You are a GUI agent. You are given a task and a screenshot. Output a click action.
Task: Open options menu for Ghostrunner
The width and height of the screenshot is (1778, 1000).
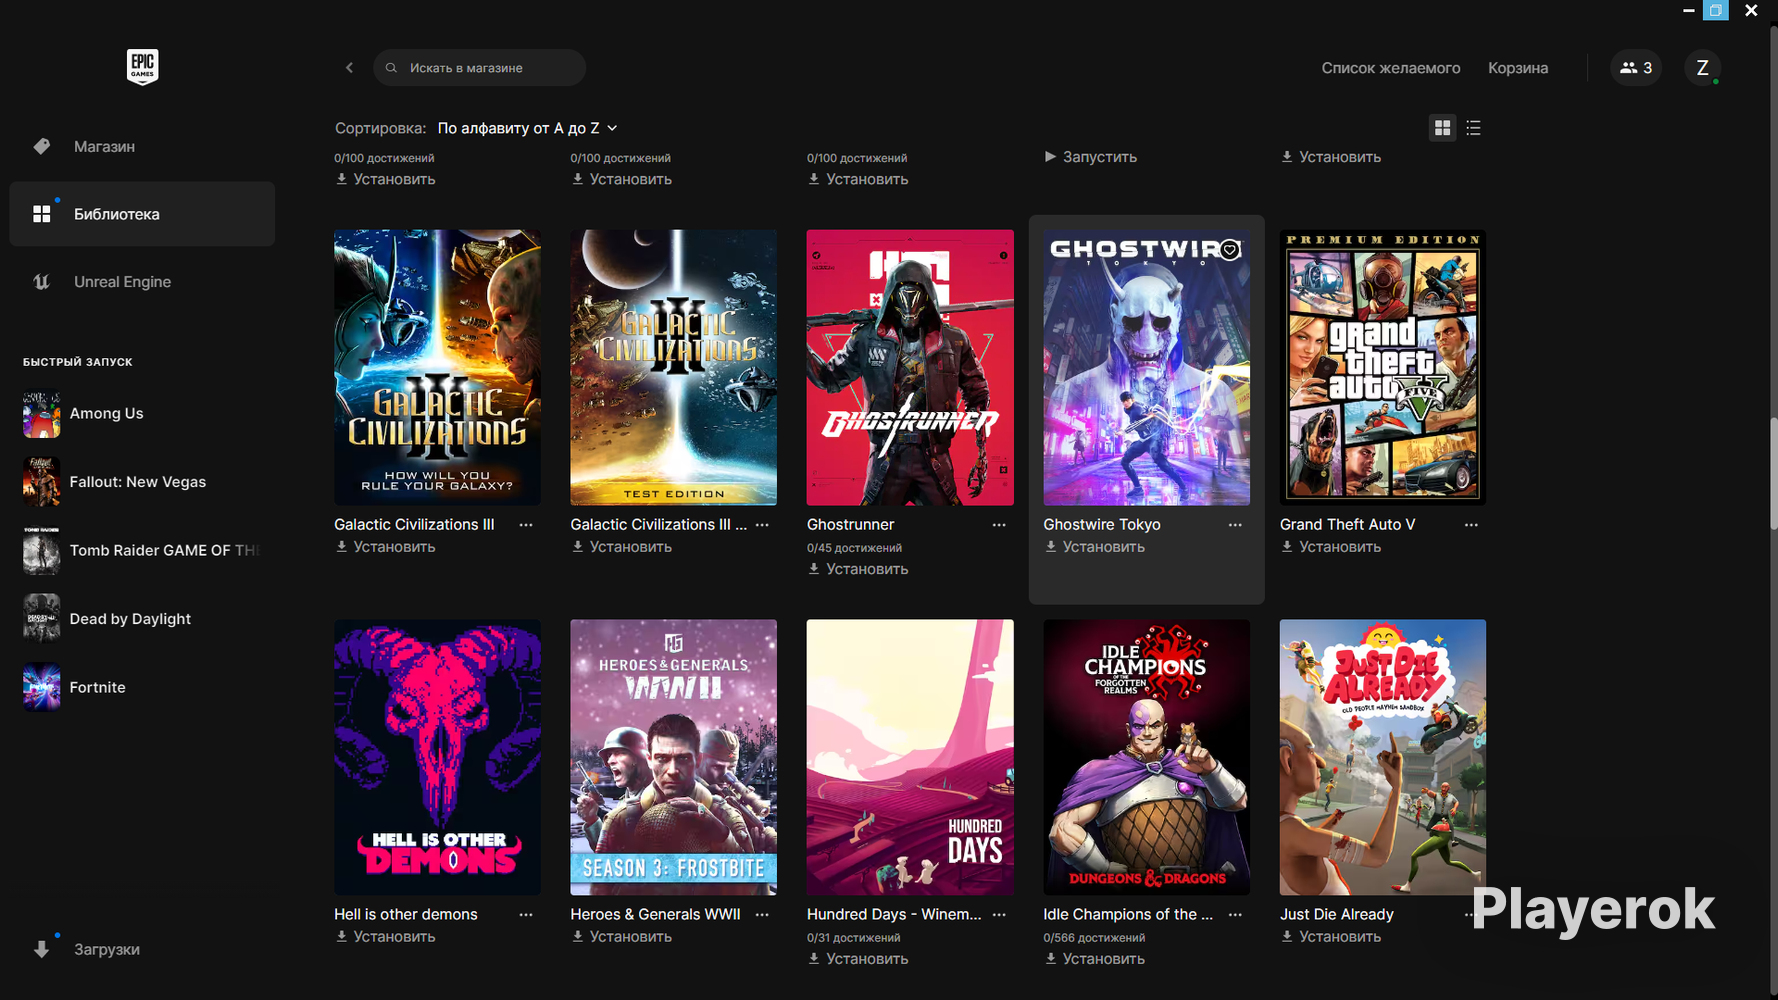(999, 525)
